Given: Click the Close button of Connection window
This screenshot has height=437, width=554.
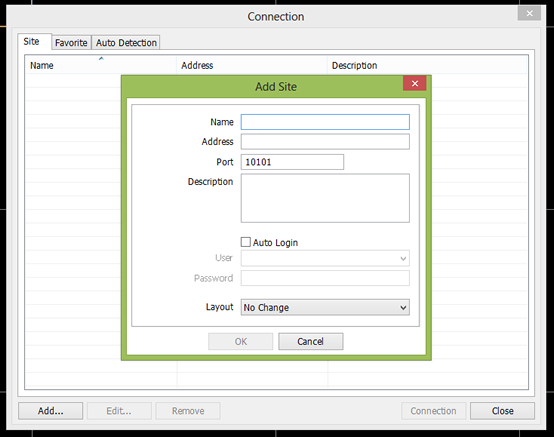Looking at the screenshot, I should (502, 411).
